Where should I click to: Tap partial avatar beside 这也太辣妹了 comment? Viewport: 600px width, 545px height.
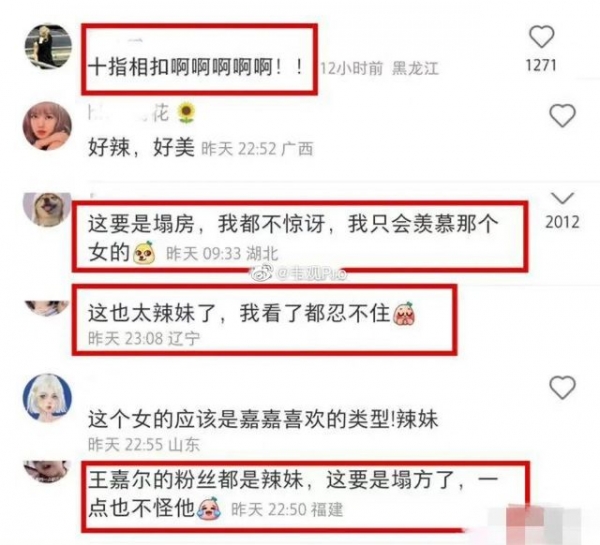tap(47, 308)
